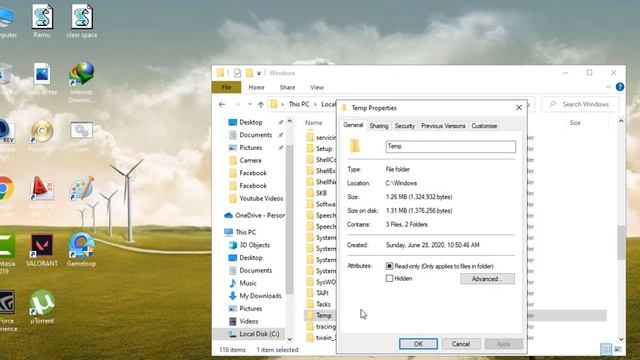Open My Downloads in navigation pane
The width and height of the screenshot is (640, 360).
point(255,296)
